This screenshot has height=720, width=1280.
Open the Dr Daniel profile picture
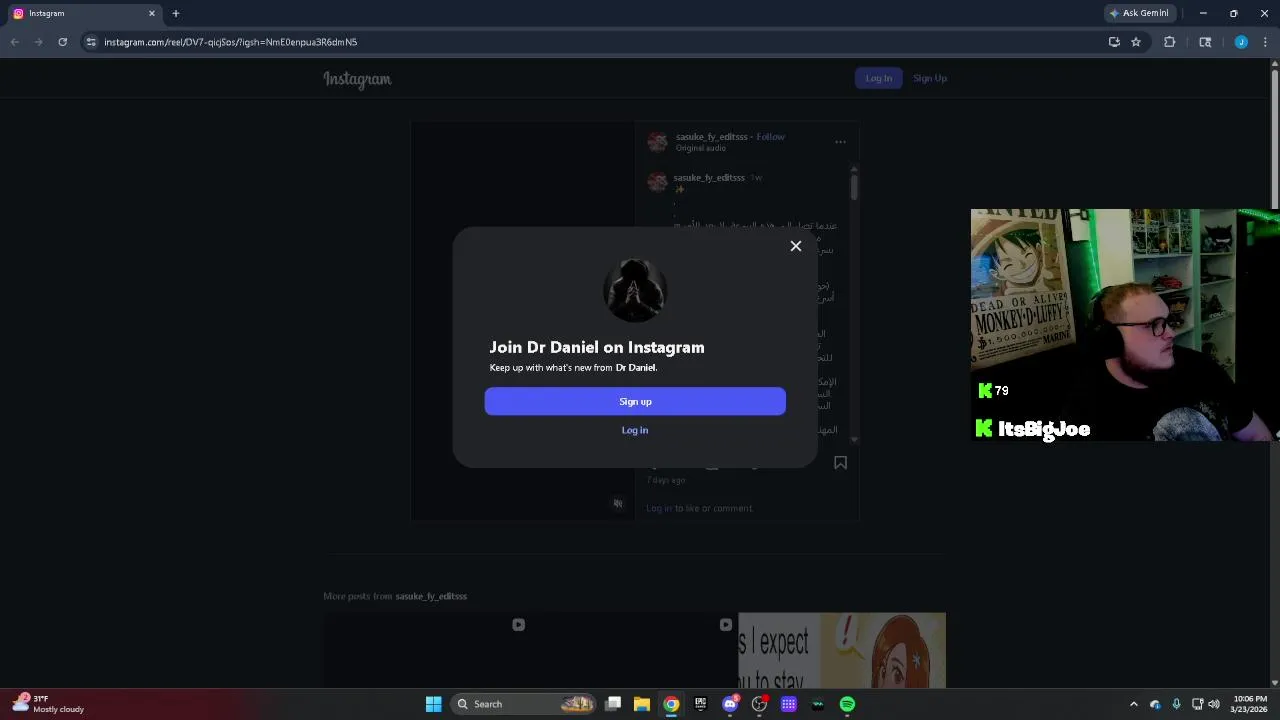(x=635, y=290)
